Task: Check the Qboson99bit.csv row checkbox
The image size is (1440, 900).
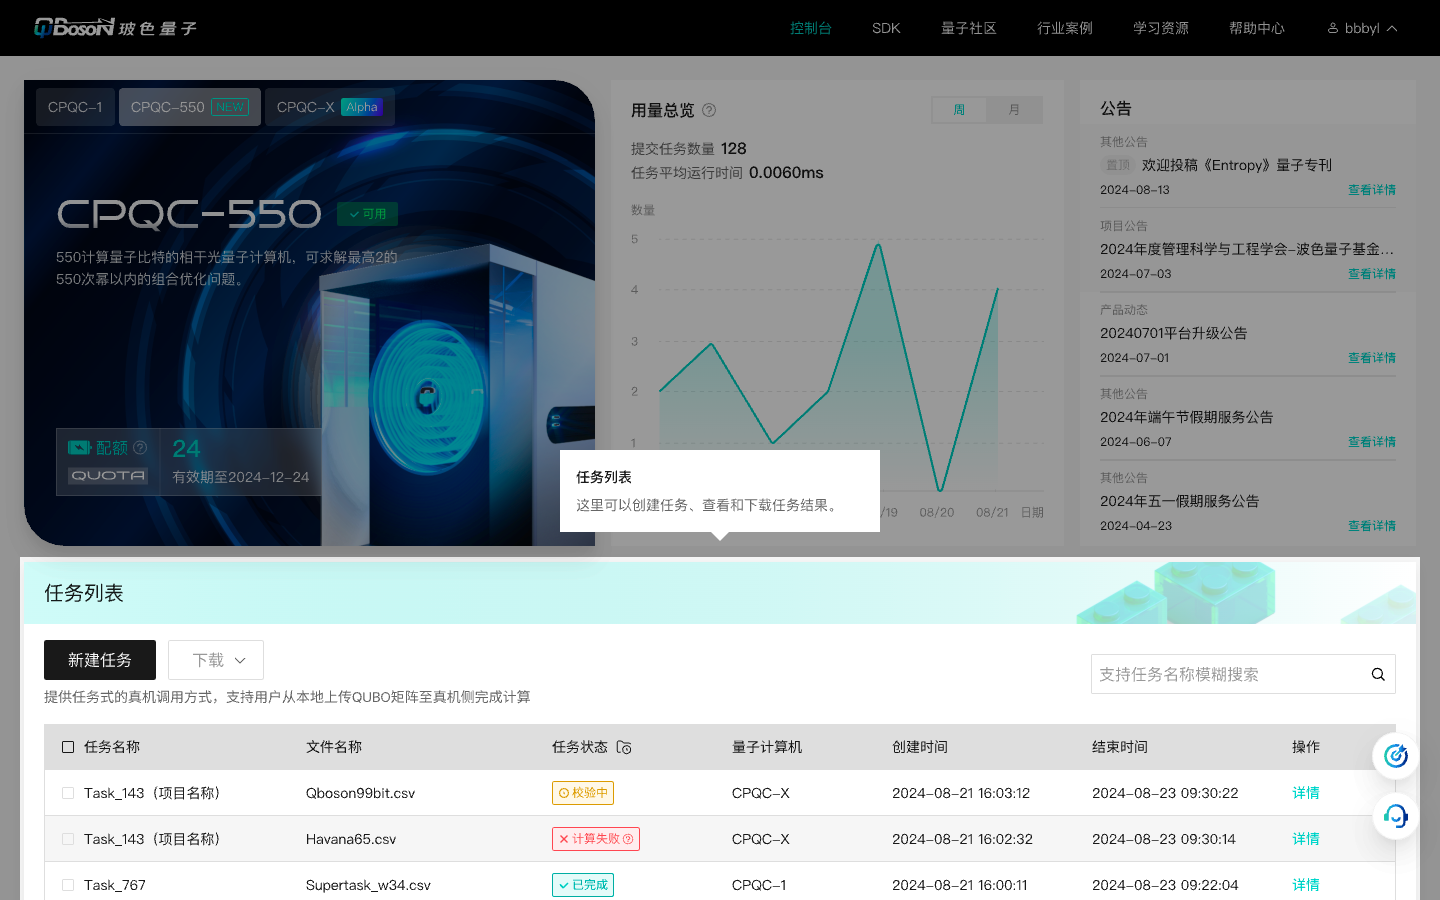Action: [68, 793]
